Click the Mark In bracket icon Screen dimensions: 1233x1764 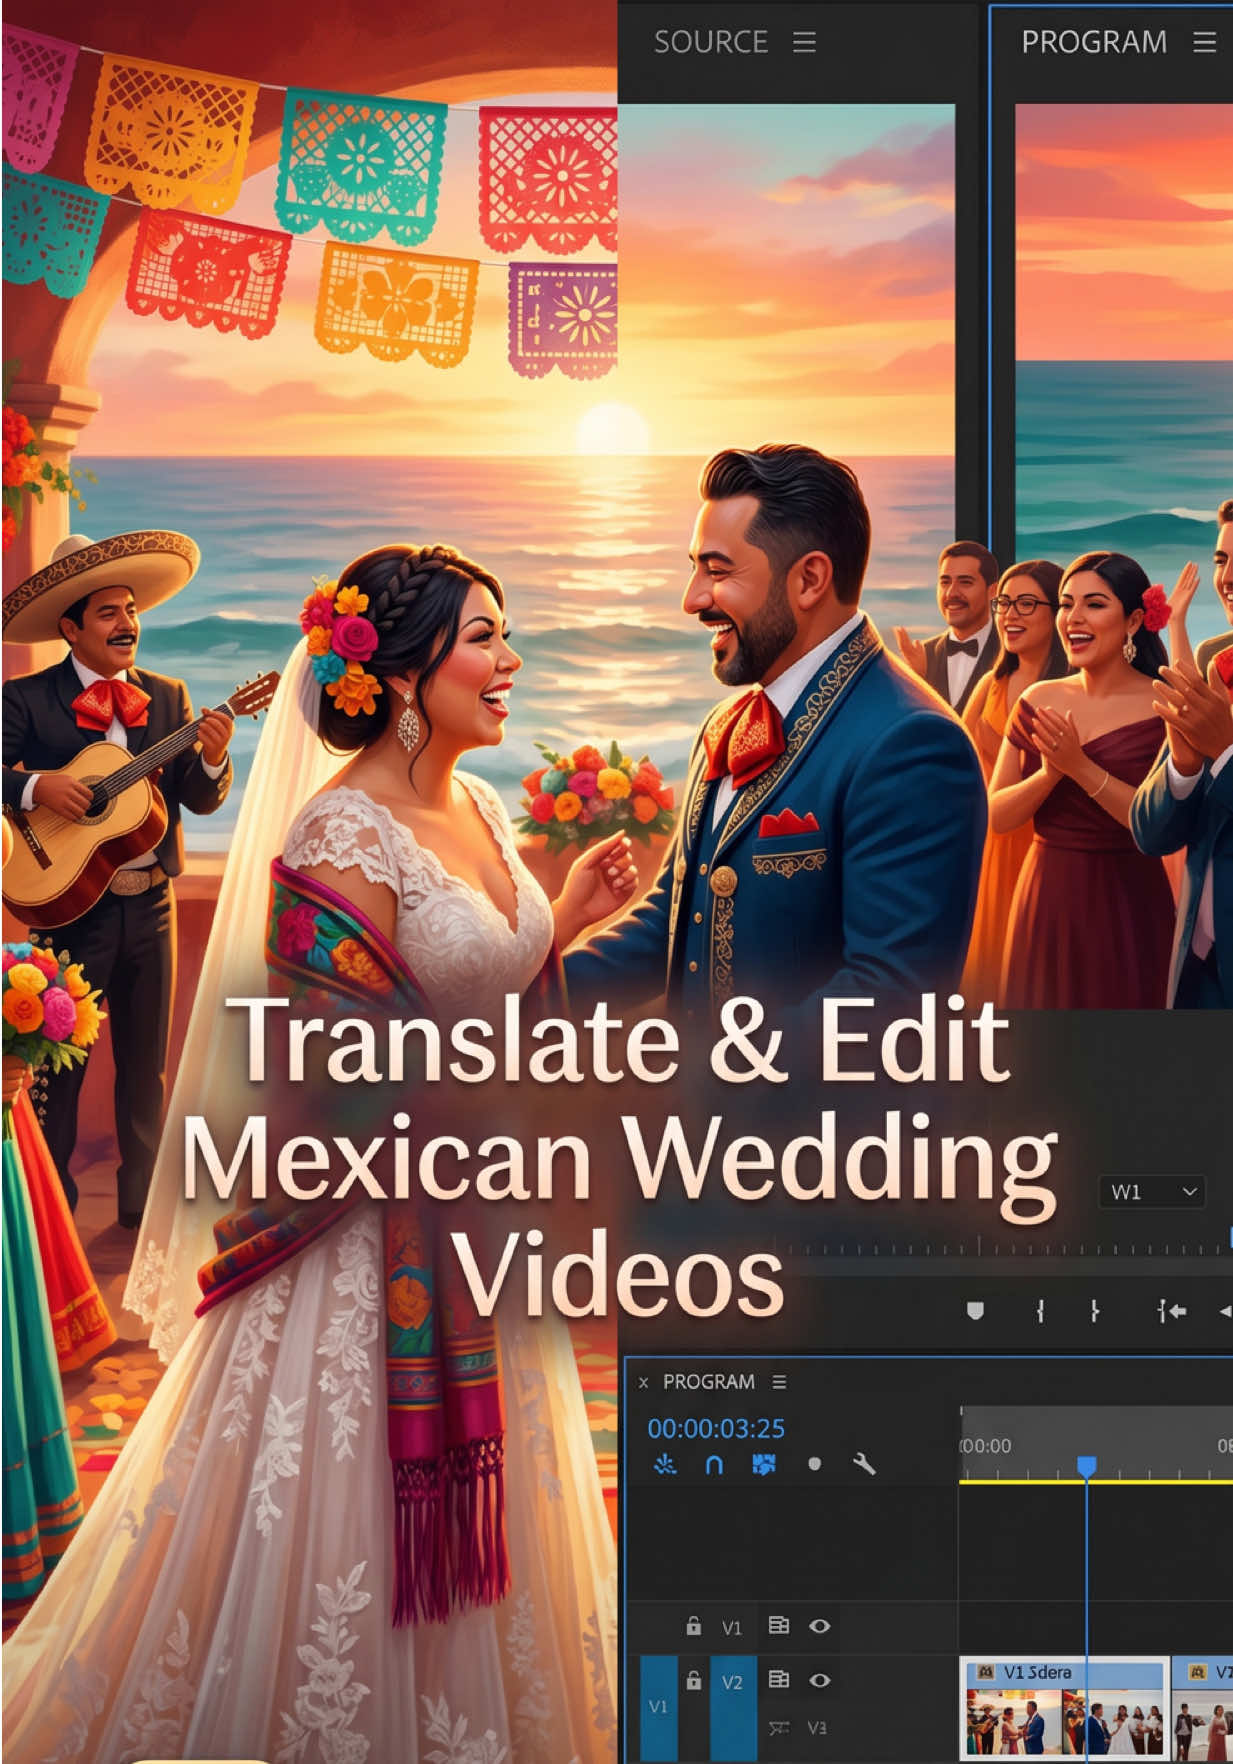click(1040, 1310)
